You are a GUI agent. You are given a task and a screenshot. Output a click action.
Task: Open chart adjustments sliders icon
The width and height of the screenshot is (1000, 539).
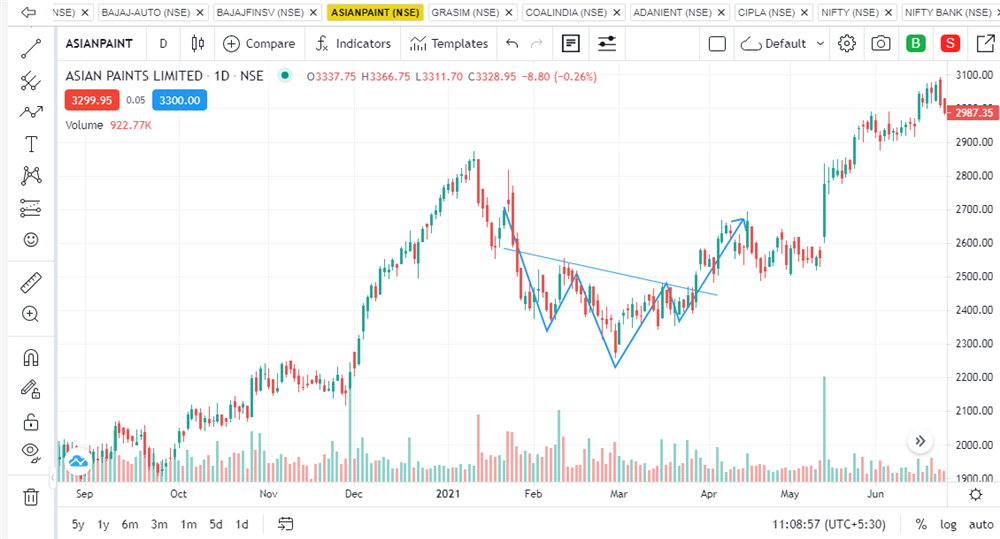607,43
